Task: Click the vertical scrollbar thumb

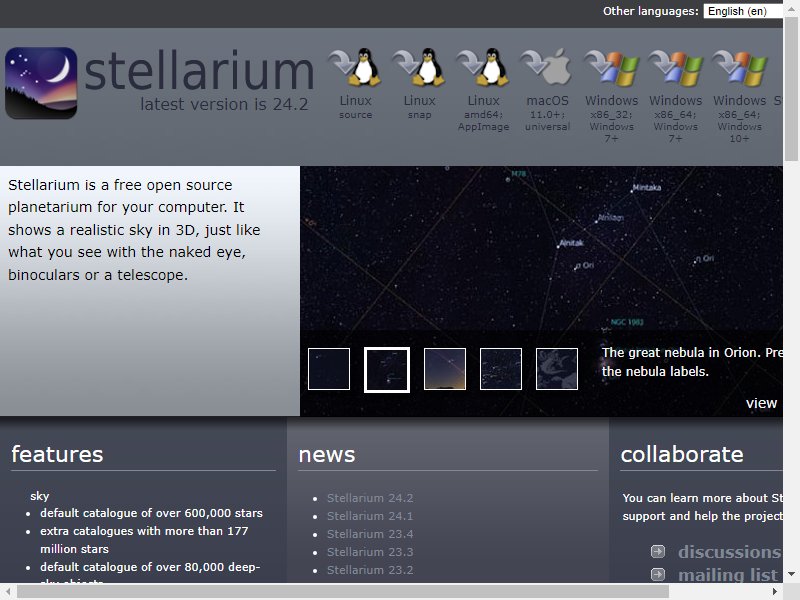Action: tap(791, 89)
